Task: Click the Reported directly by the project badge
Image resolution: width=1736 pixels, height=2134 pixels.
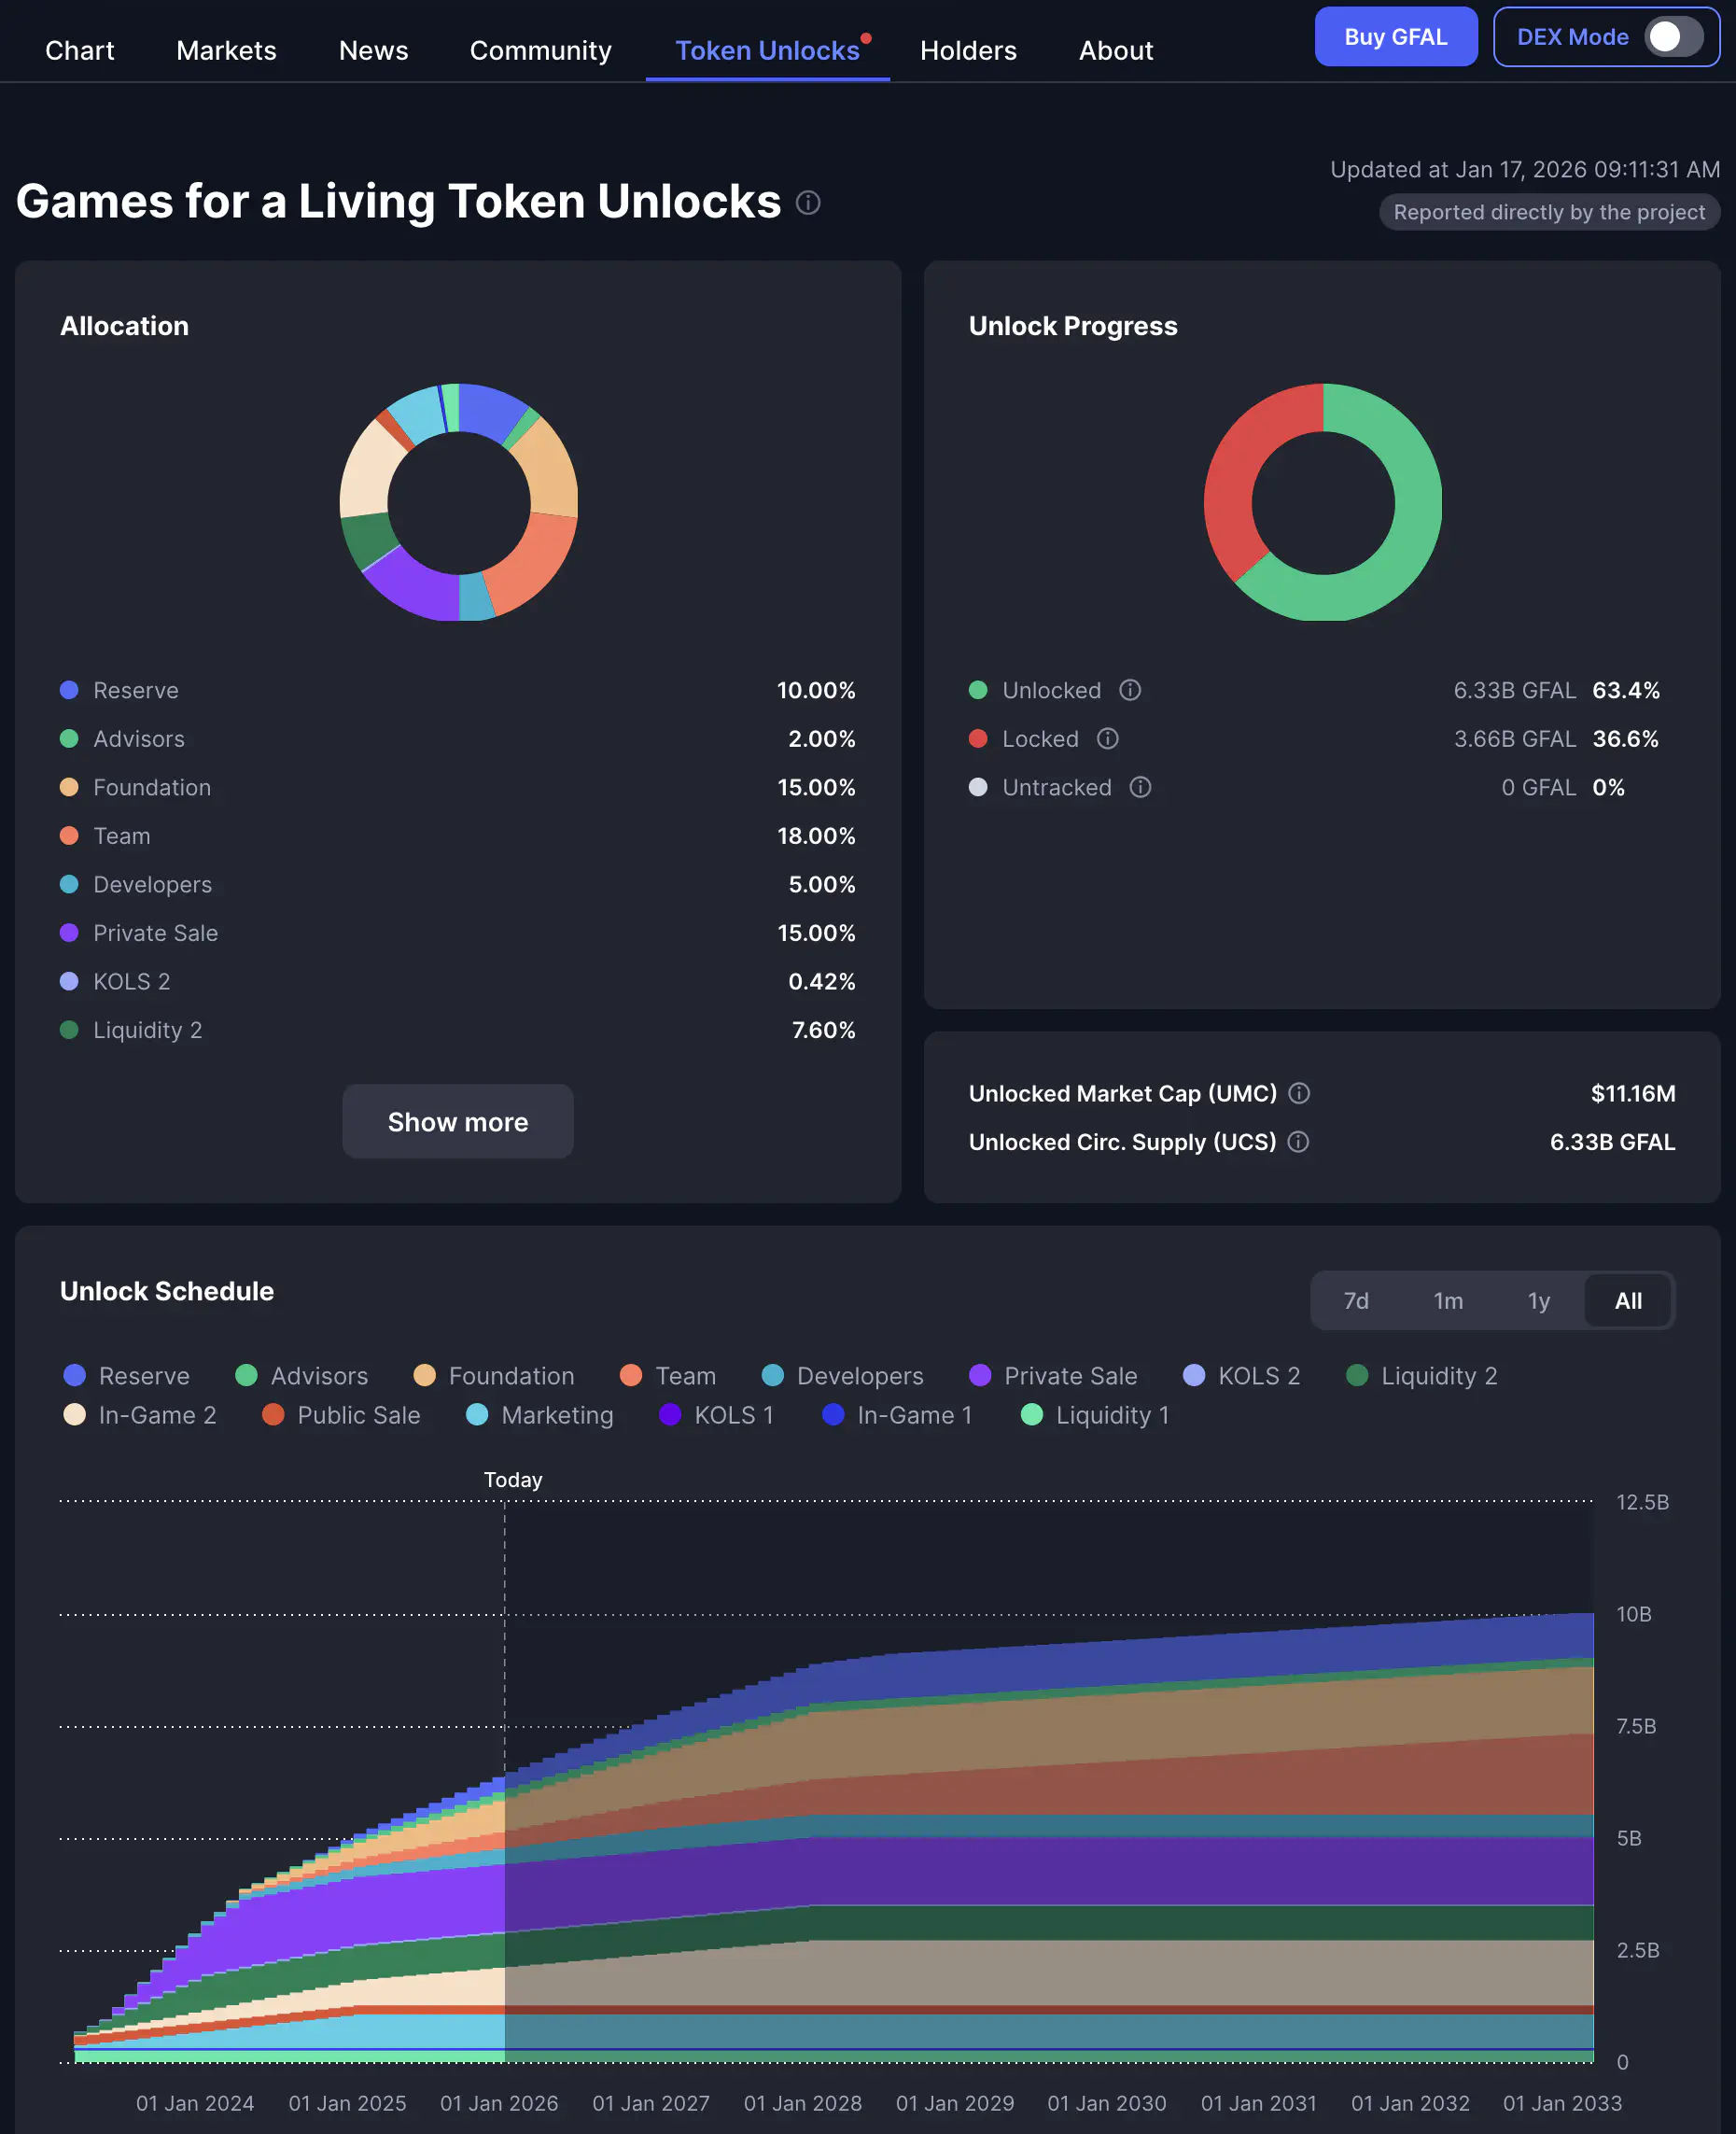Action: point(1548,212)
